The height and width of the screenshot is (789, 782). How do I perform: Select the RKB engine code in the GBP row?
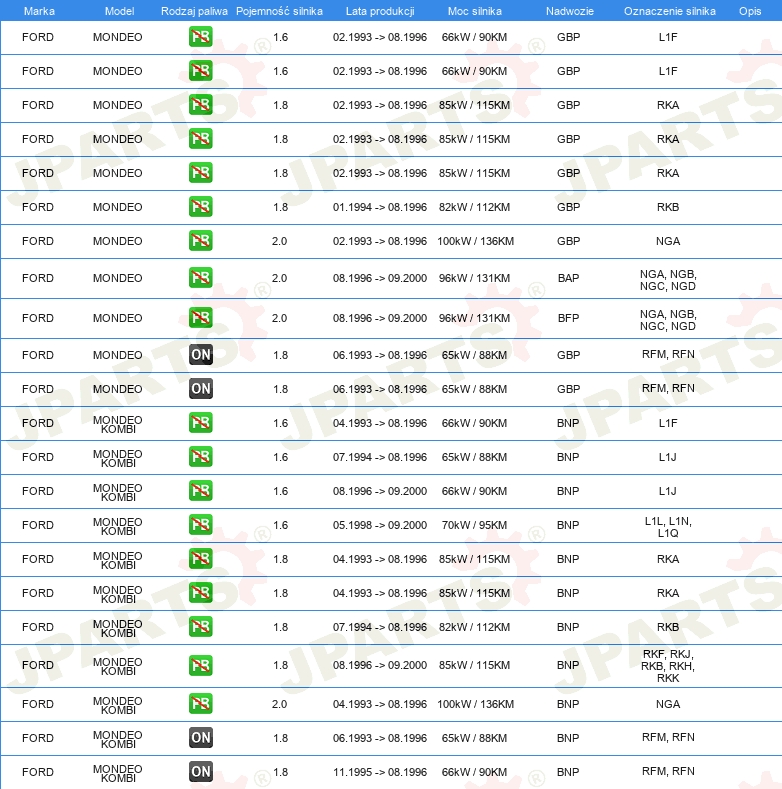point(668,207)
